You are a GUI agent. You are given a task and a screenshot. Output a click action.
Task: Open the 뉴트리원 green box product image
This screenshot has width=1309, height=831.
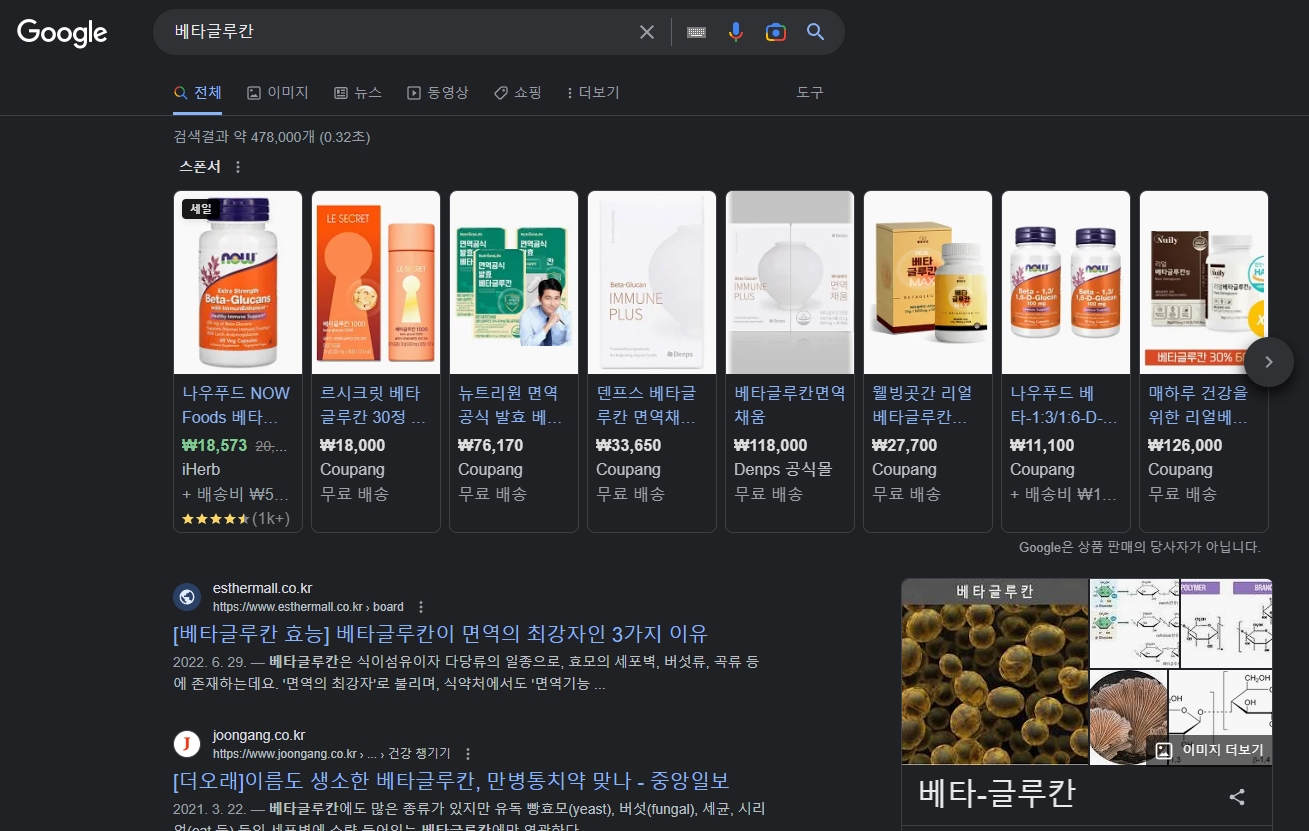pyautogui.click(x=514, y=282)
